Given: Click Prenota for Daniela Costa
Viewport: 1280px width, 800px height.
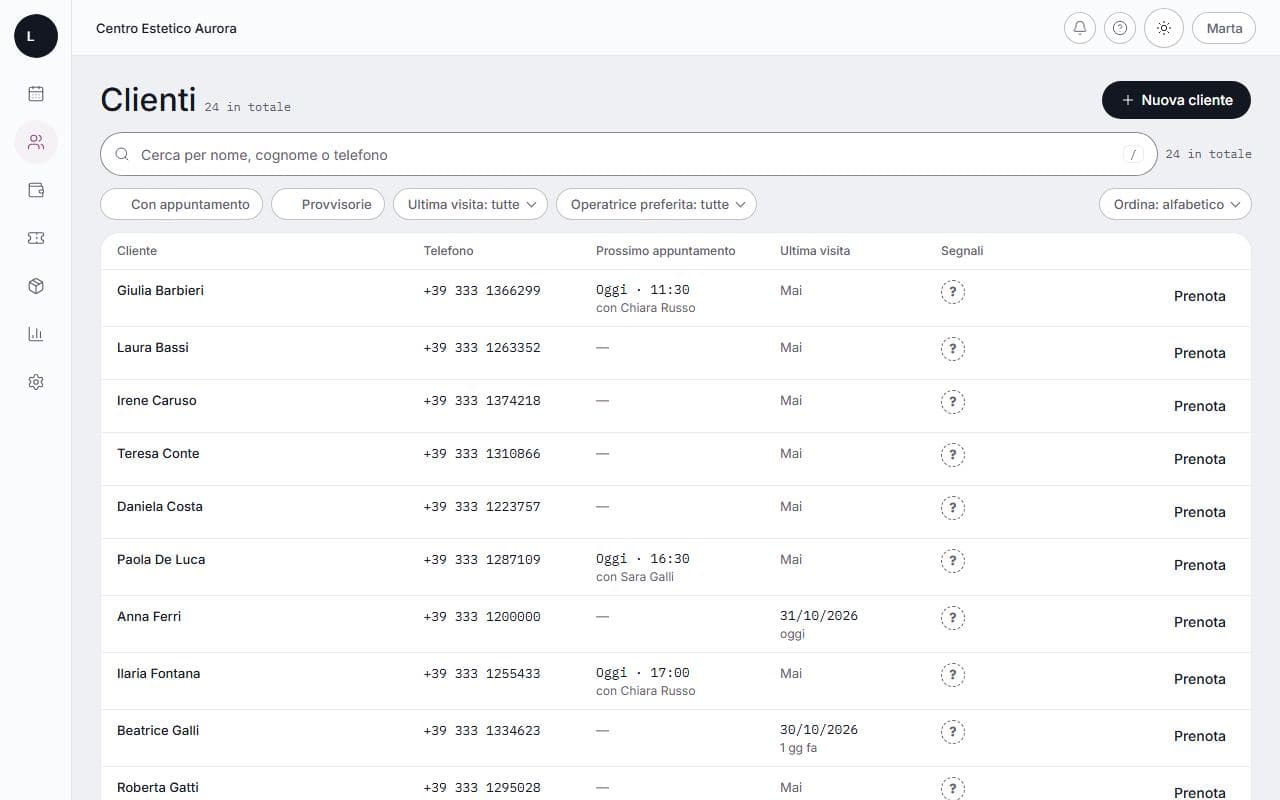Looking at the screenshot, I should click(1200, 512).
